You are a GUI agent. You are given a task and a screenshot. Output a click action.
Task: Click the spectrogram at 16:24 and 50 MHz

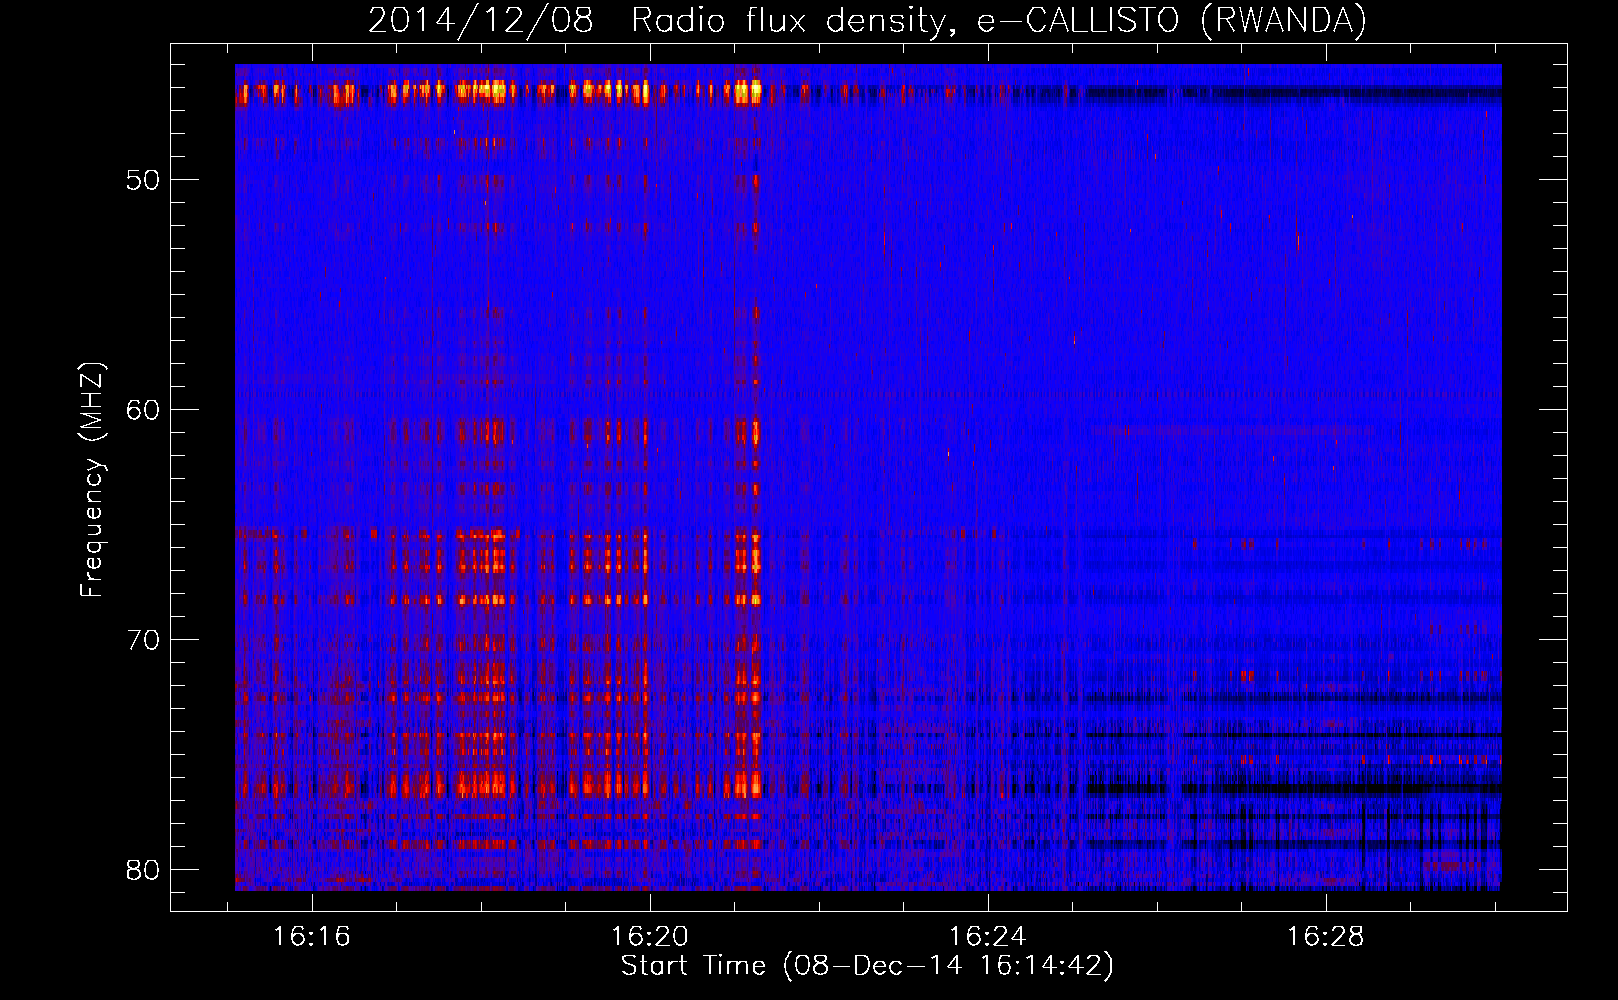[988, 179]
